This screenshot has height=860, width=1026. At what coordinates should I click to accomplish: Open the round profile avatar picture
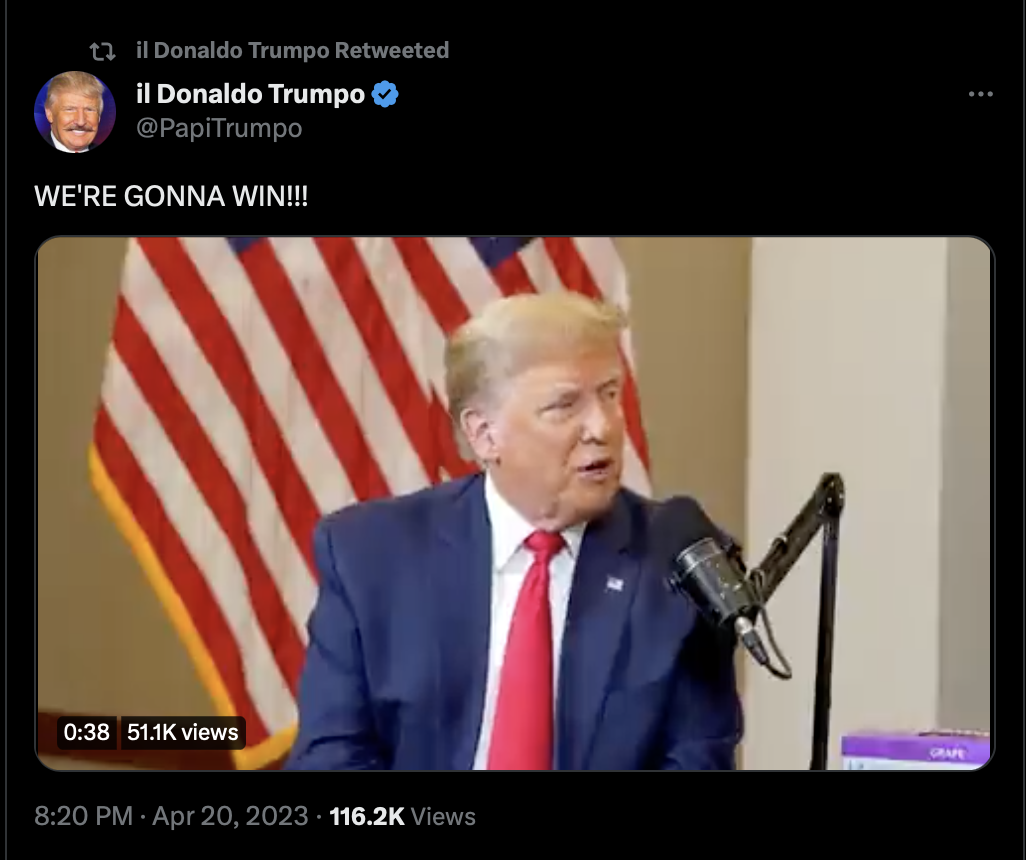point(75,112)
